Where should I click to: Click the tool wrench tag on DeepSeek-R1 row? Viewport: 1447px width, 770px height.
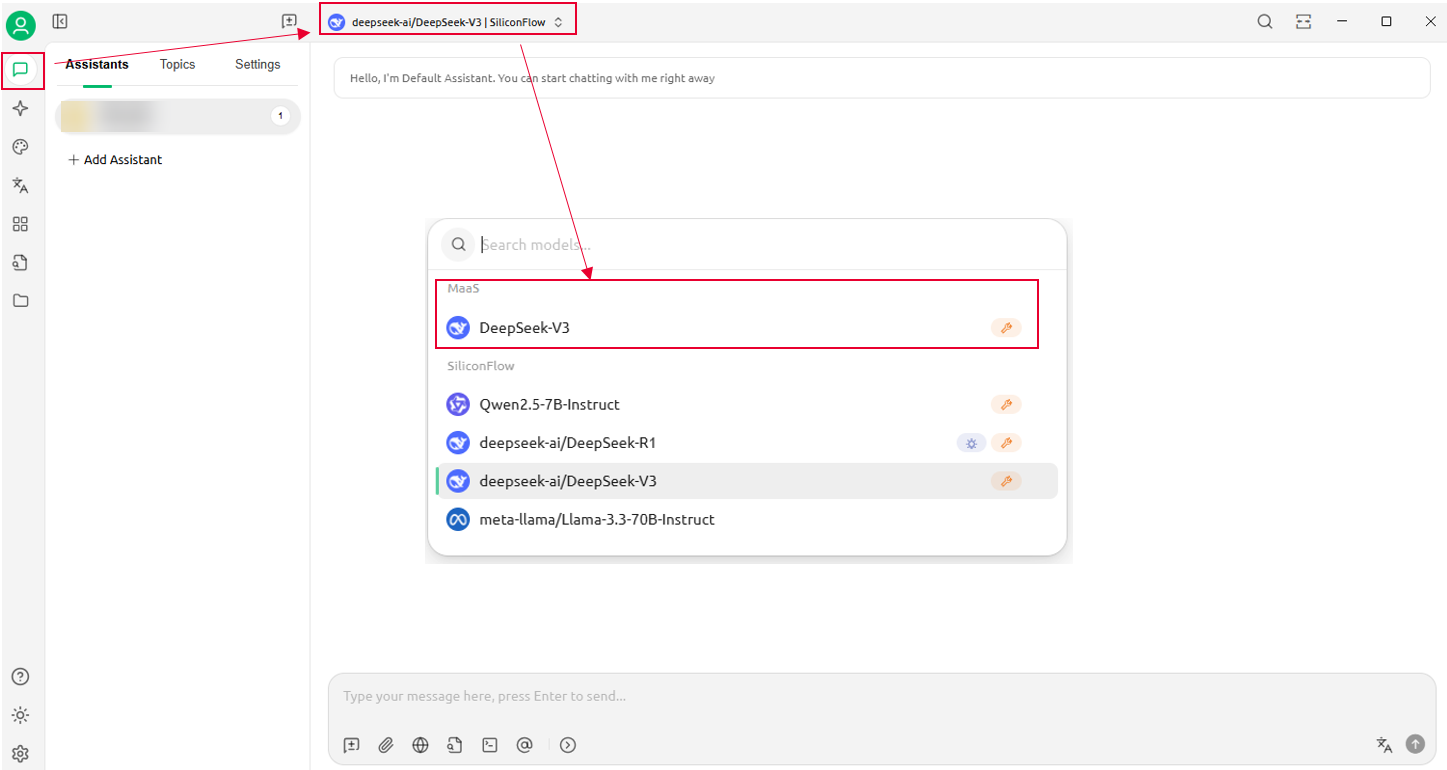1006,443
